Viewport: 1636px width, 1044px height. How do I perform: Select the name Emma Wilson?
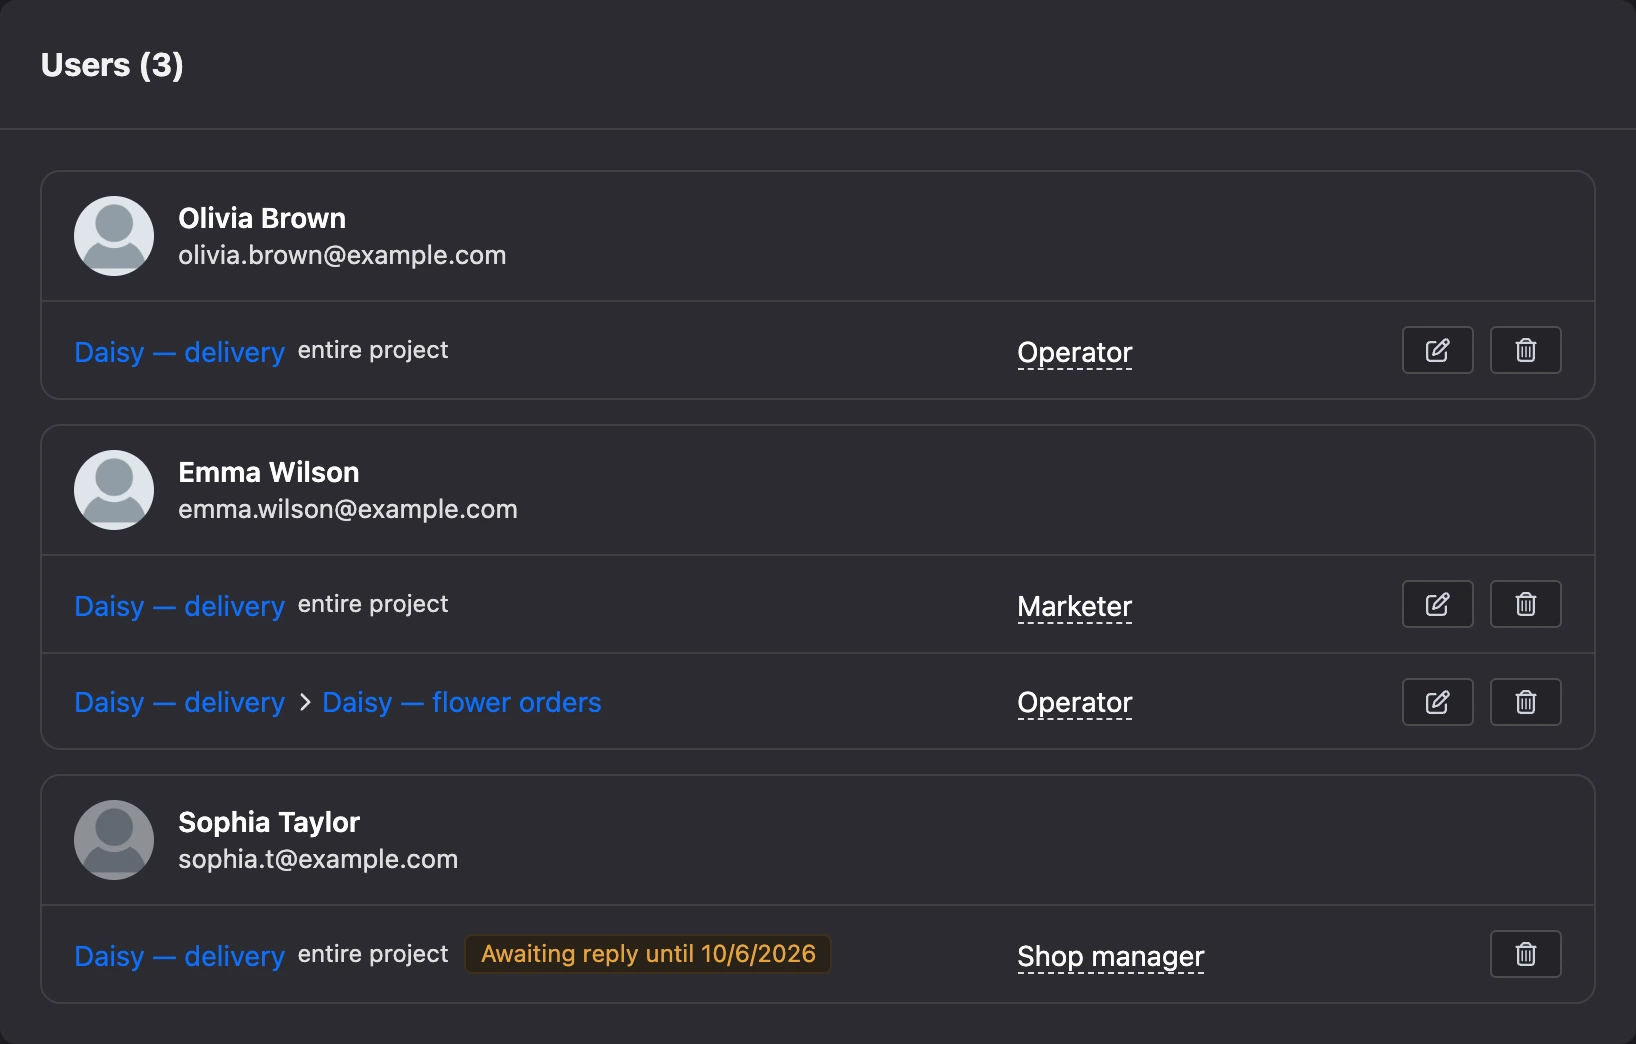click(x=268, y=472)
